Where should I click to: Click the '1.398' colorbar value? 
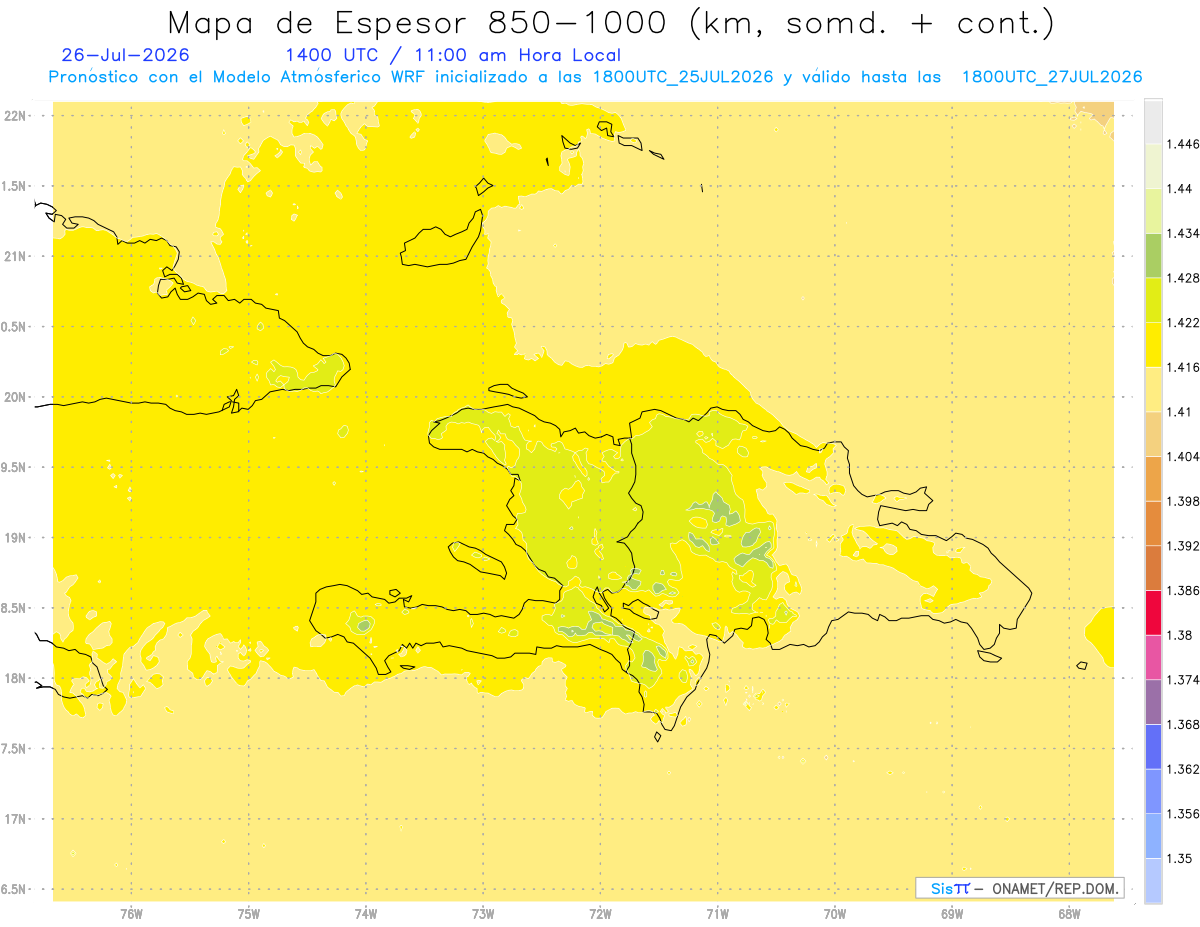click(x=1181, y=501)
